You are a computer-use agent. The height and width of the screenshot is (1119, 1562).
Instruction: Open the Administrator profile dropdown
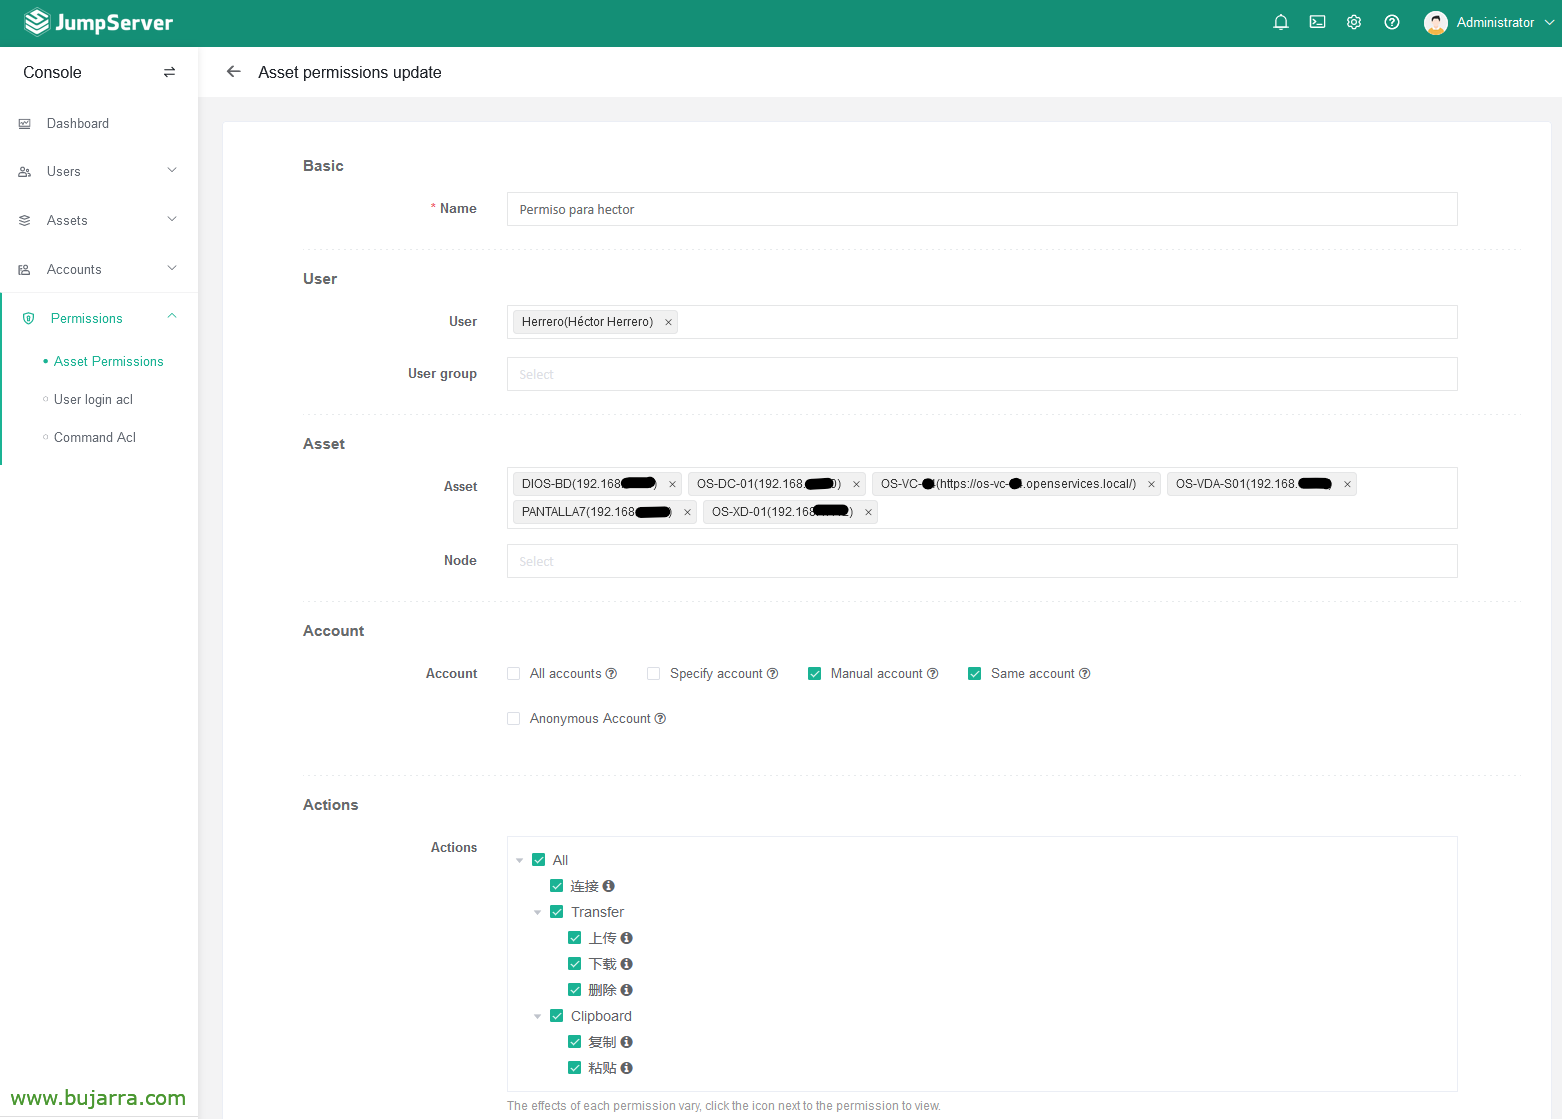(x=1488, y=22)
